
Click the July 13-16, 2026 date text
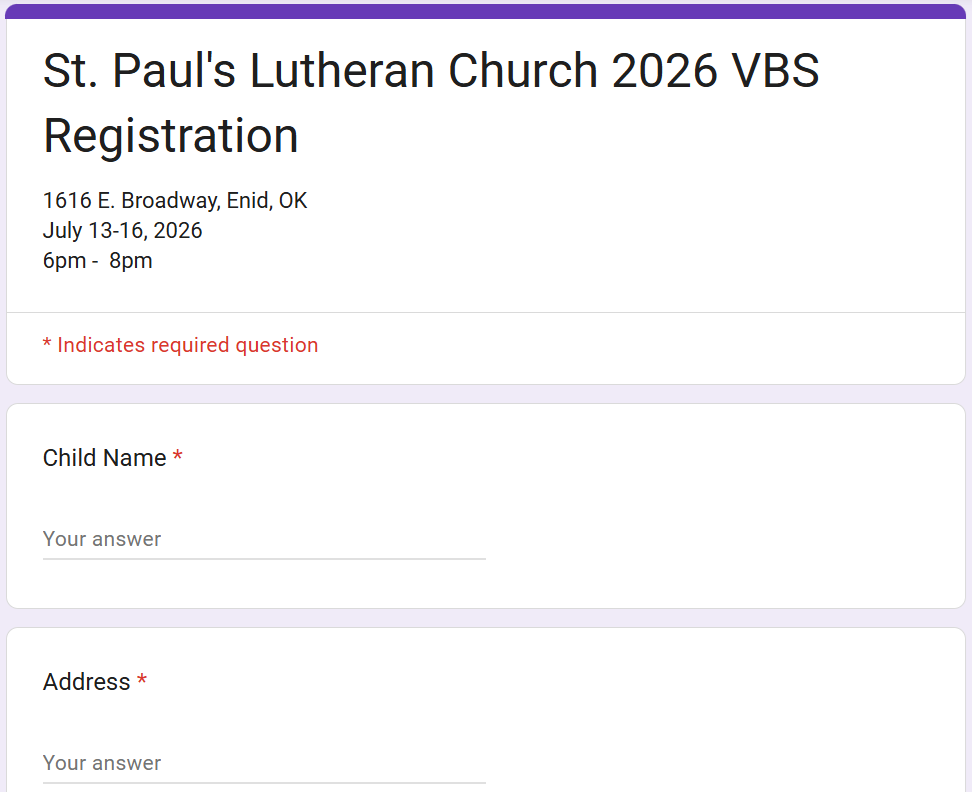click(x=123, y=231)
